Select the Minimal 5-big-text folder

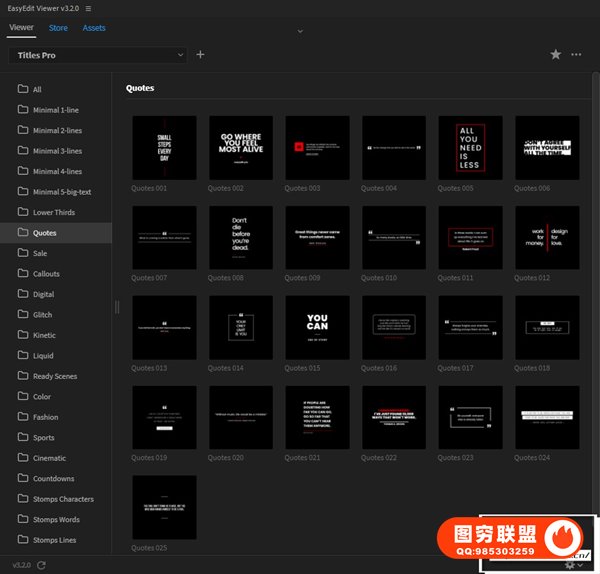tap(62, 192)
